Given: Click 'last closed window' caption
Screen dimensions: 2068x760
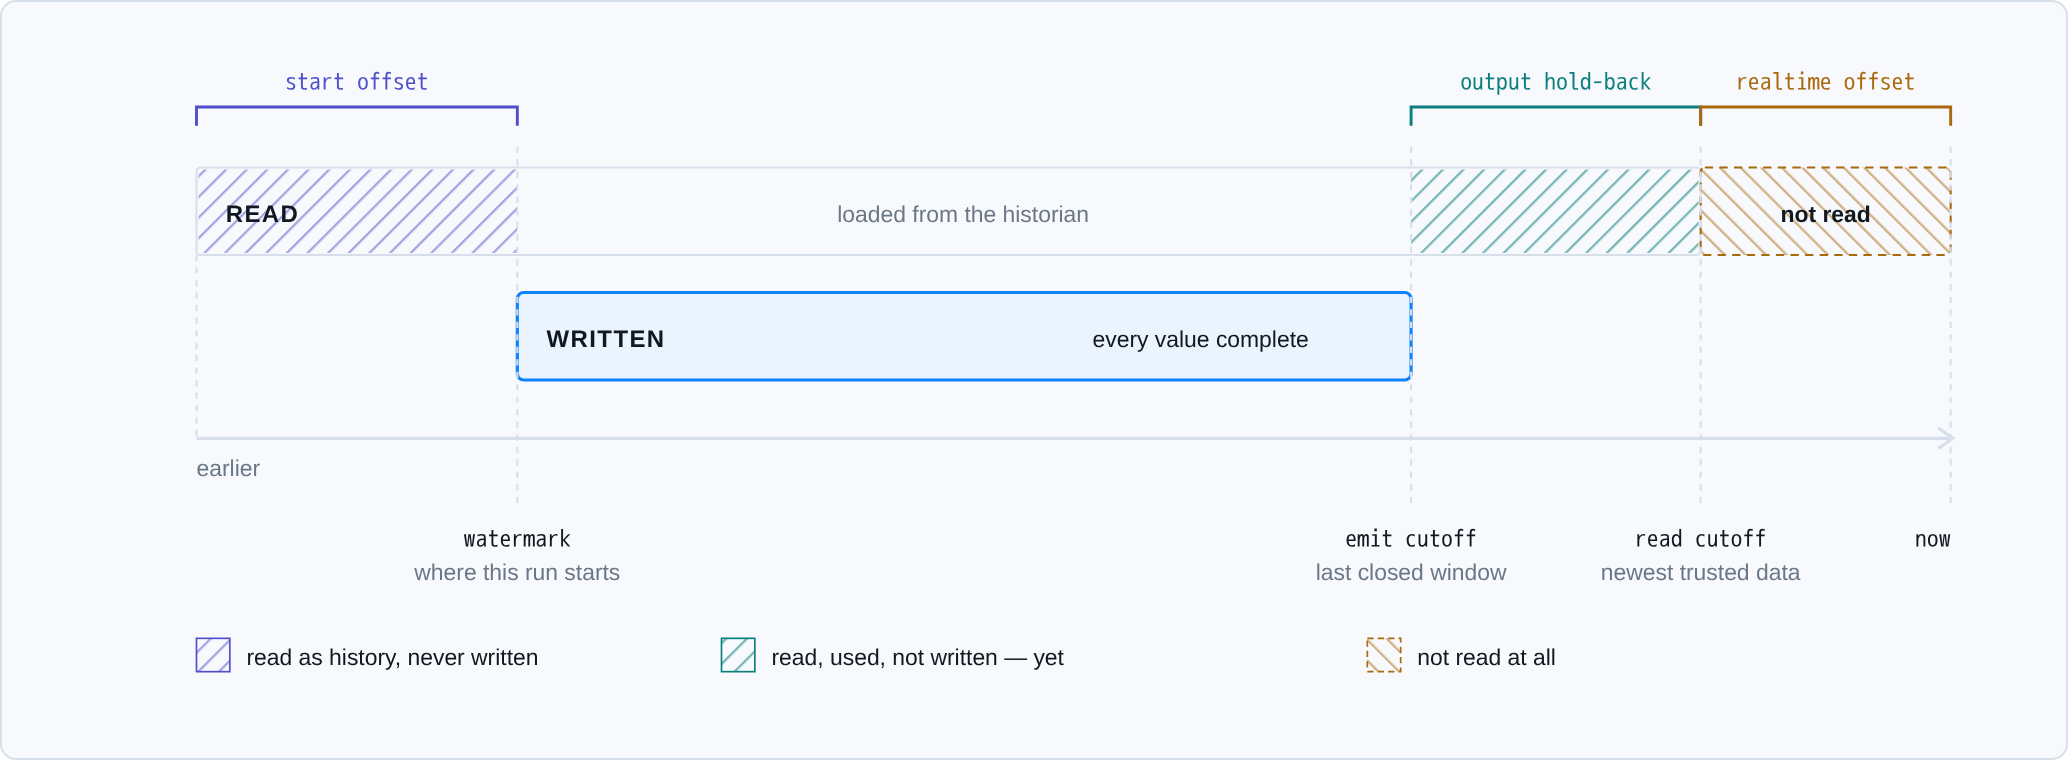Looking at the screenshot, I should [1411, 572].
